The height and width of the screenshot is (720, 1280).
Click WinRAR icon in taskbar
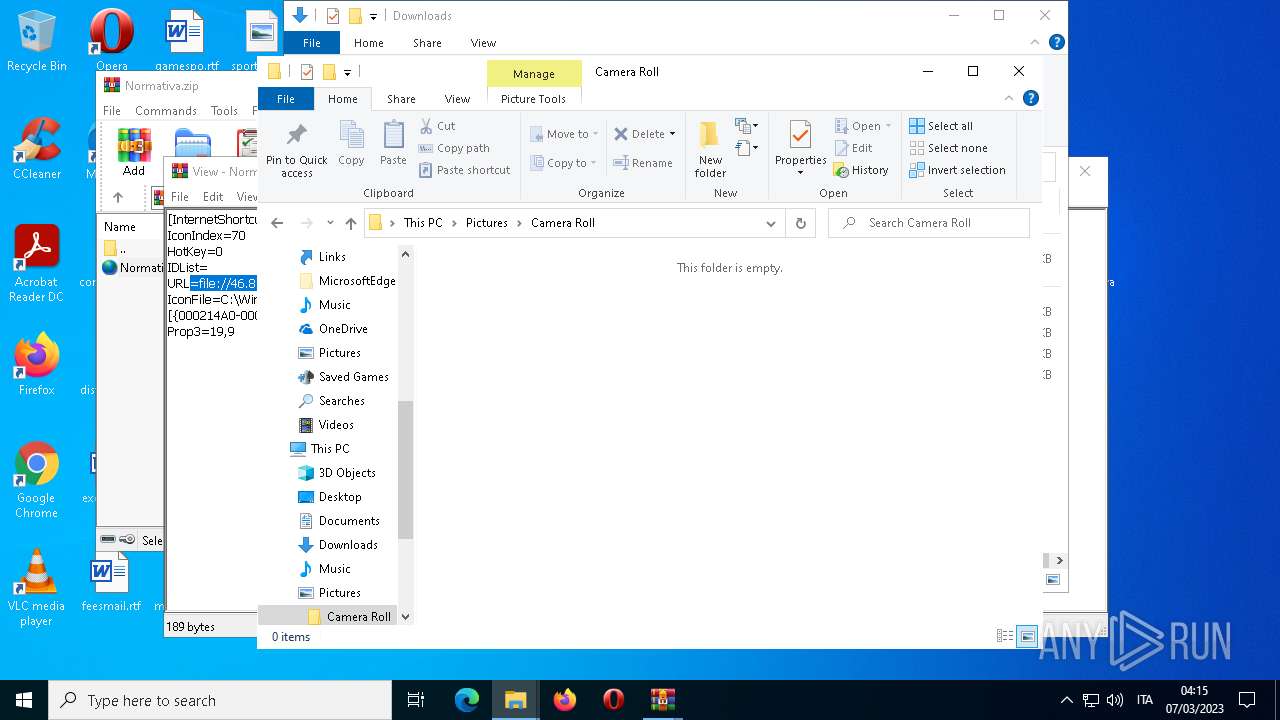point(663,700)
